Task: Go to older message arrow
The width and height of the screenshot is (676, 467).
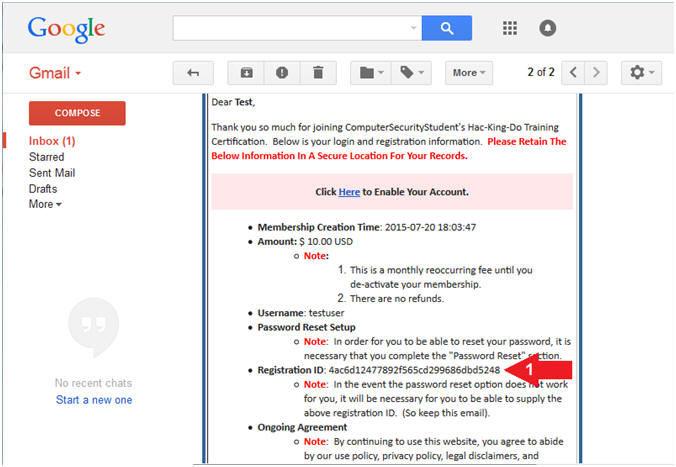Action: coord(596,72)
